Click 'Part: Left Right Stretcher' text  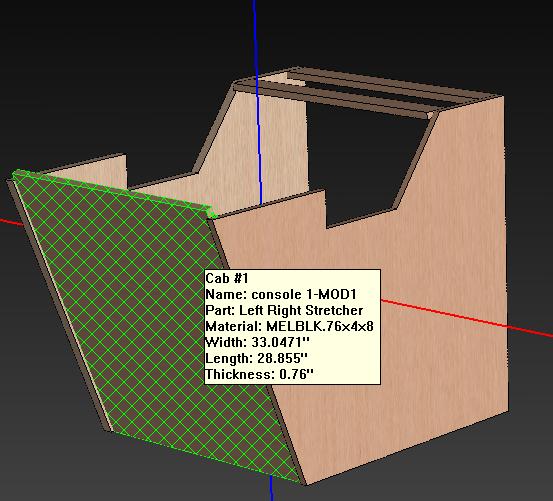284,310
